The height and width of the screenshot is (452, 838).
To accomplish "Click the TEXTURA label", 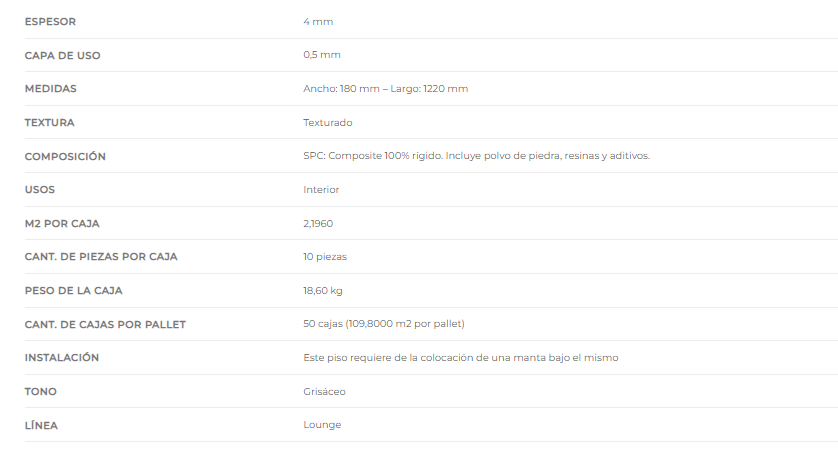I will pos(50,123).
